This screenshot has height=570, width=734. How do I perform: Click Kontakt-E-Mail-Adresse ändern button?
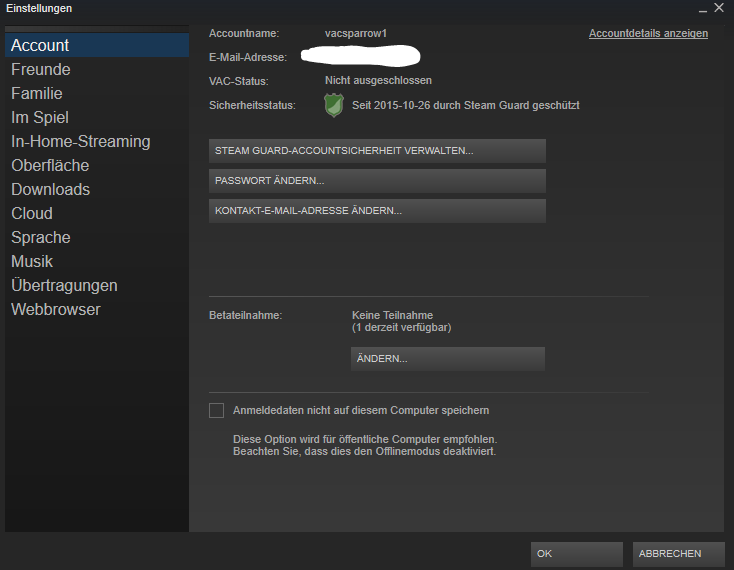tap(377, 211)
